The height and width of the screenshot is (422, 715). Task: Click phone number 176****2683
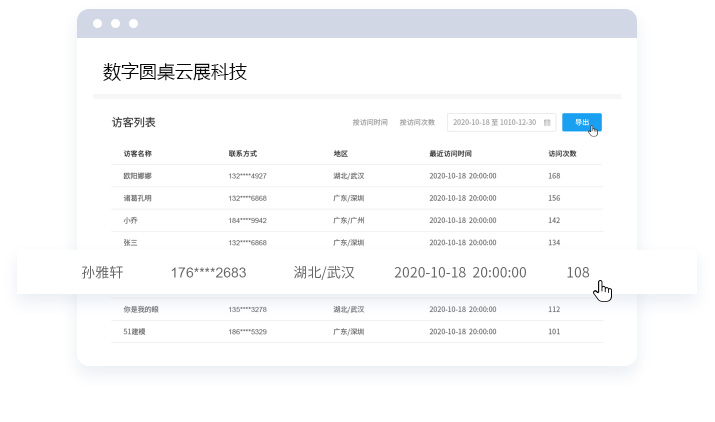[208, 272]
